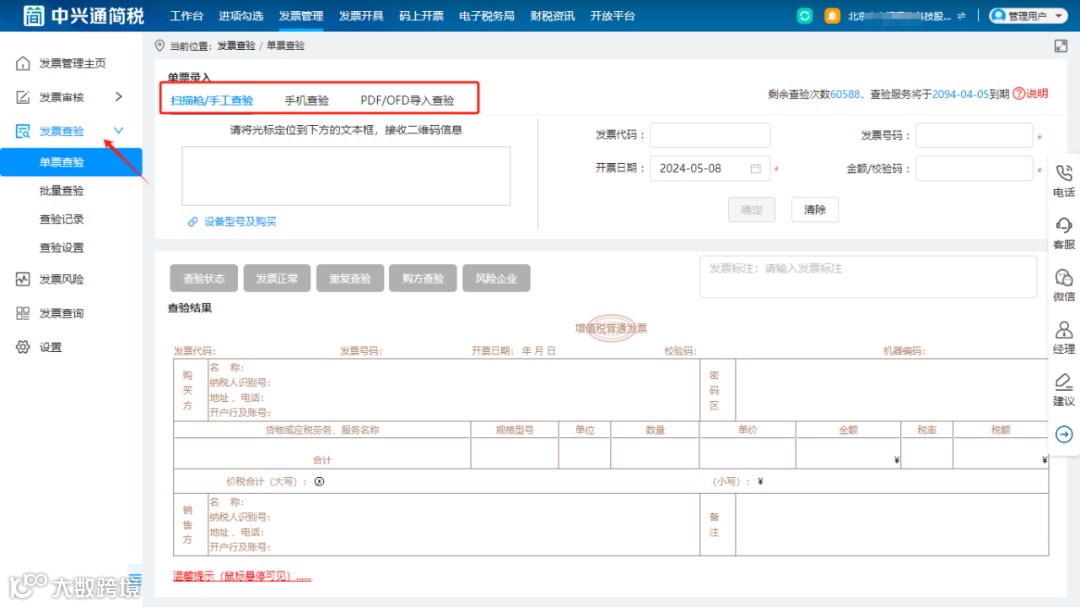
Task: Click the 开票日期 date field
Action: click(710, 169)
